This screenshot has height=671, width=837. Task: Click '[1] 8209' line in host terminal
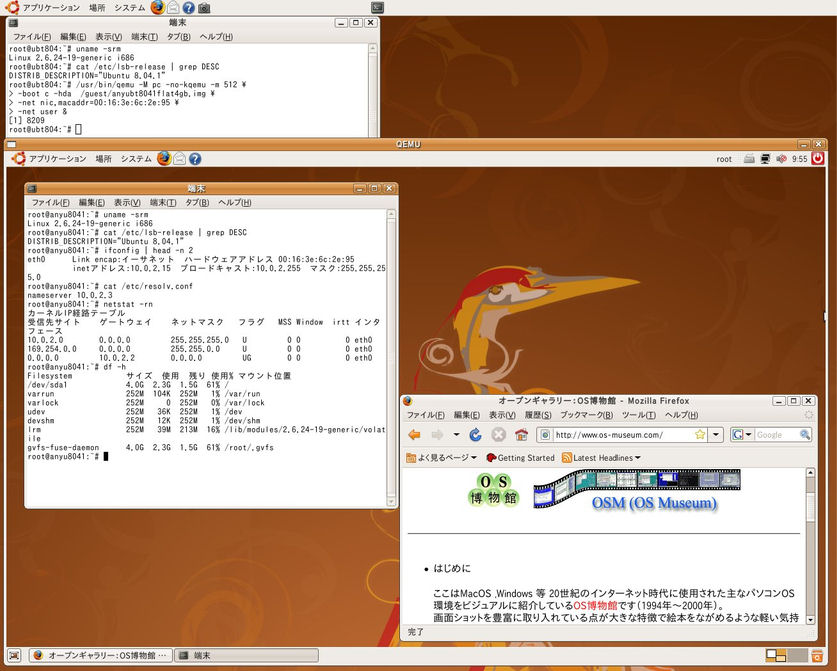pyautogui.click(x=27, y=120)
